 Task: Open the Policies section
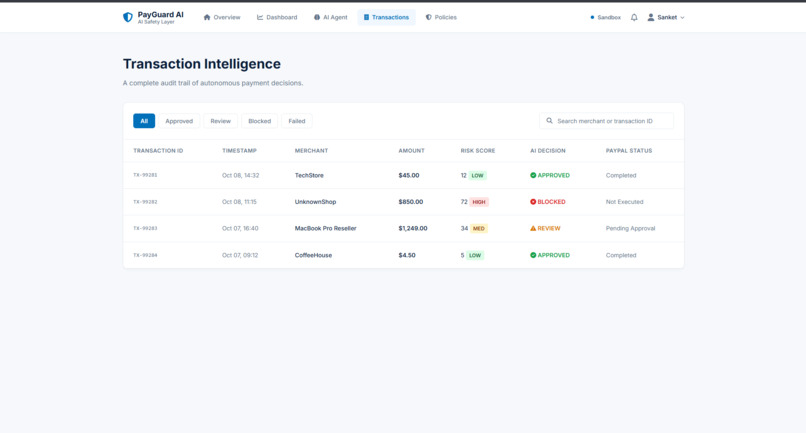point(441,17)
